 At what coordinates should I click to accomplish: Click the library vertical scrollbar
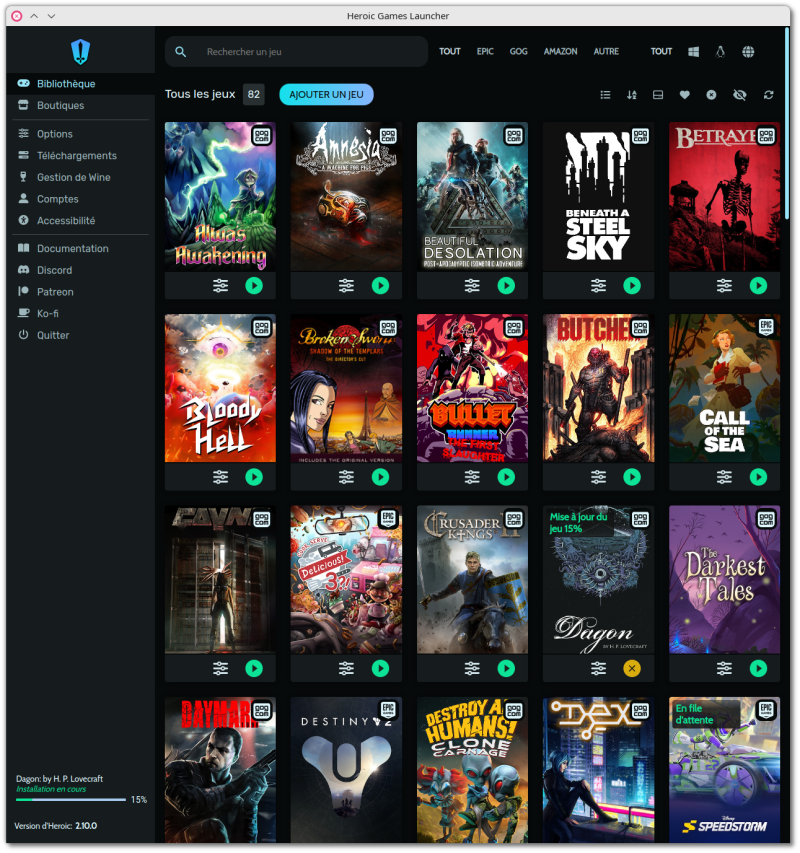[787, 123]
